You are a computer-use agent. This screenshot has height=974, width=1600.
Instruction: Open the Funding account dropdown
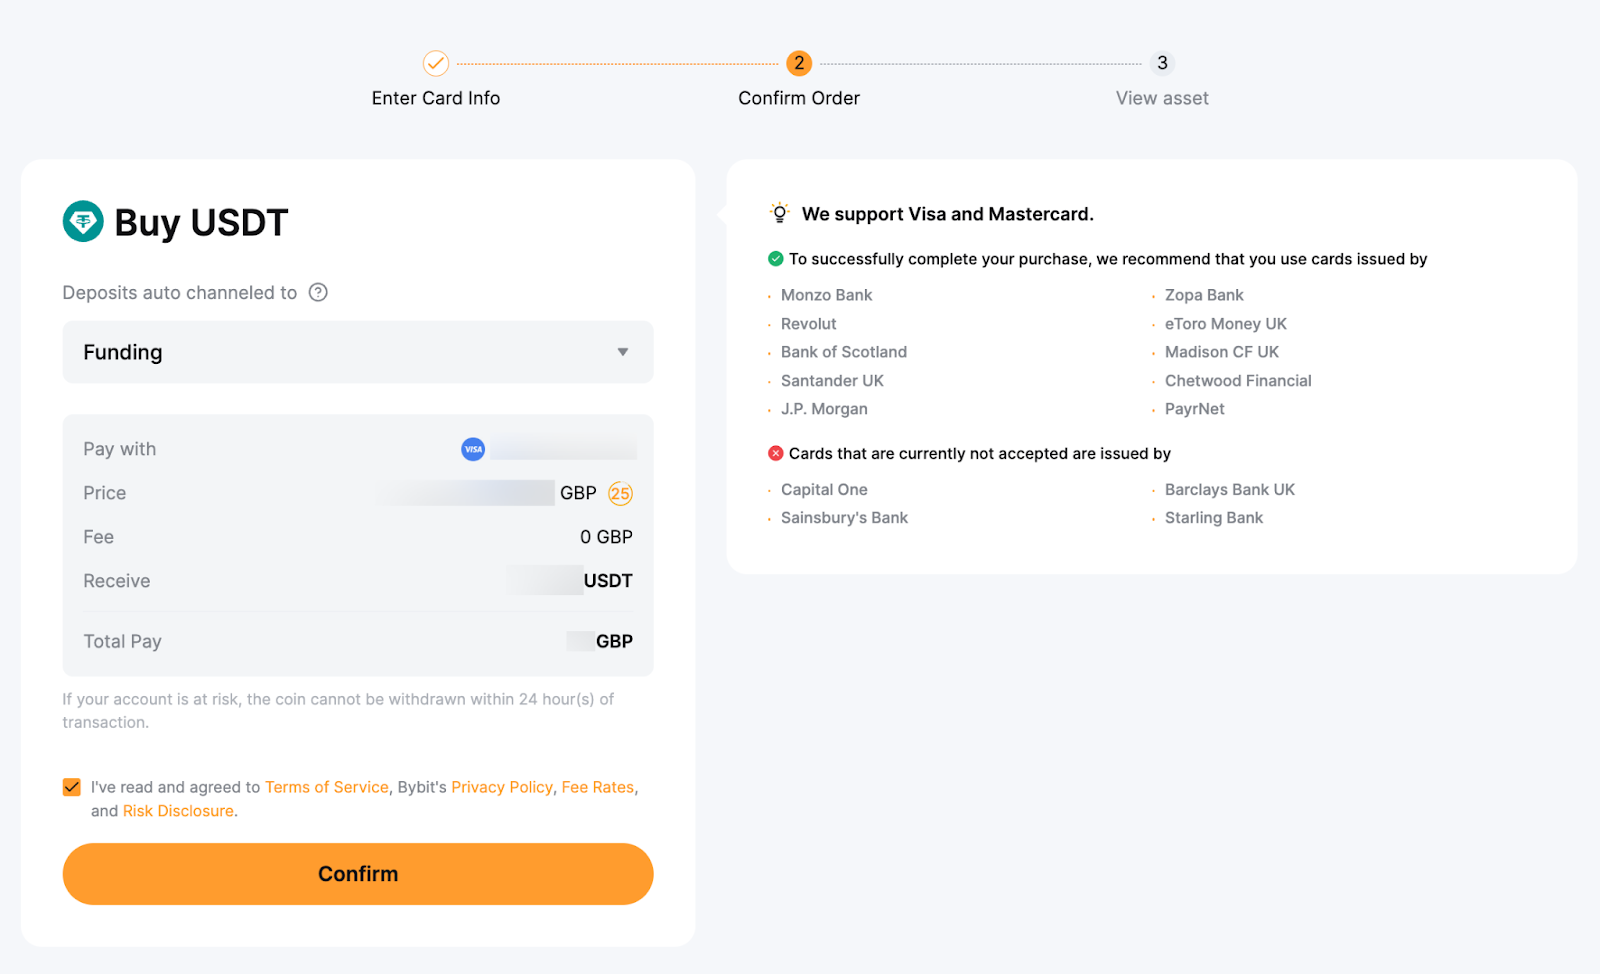pos(357,352)
